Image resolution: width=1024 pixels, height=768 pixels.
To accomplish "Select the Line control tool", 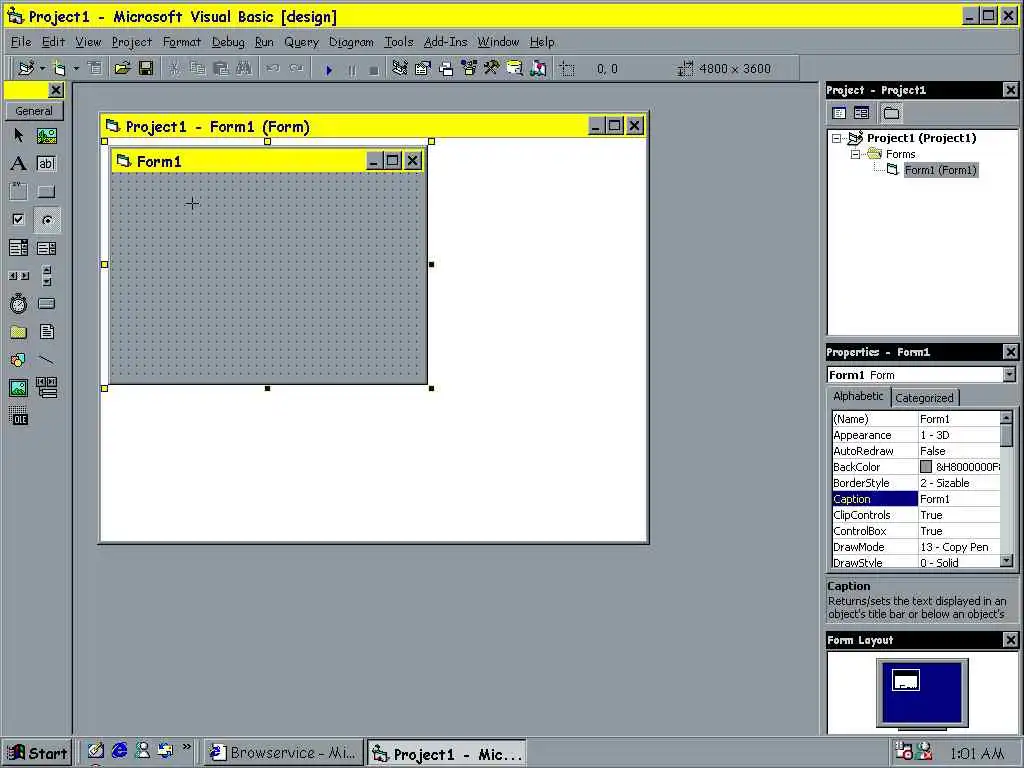I will tap(46, 360).
